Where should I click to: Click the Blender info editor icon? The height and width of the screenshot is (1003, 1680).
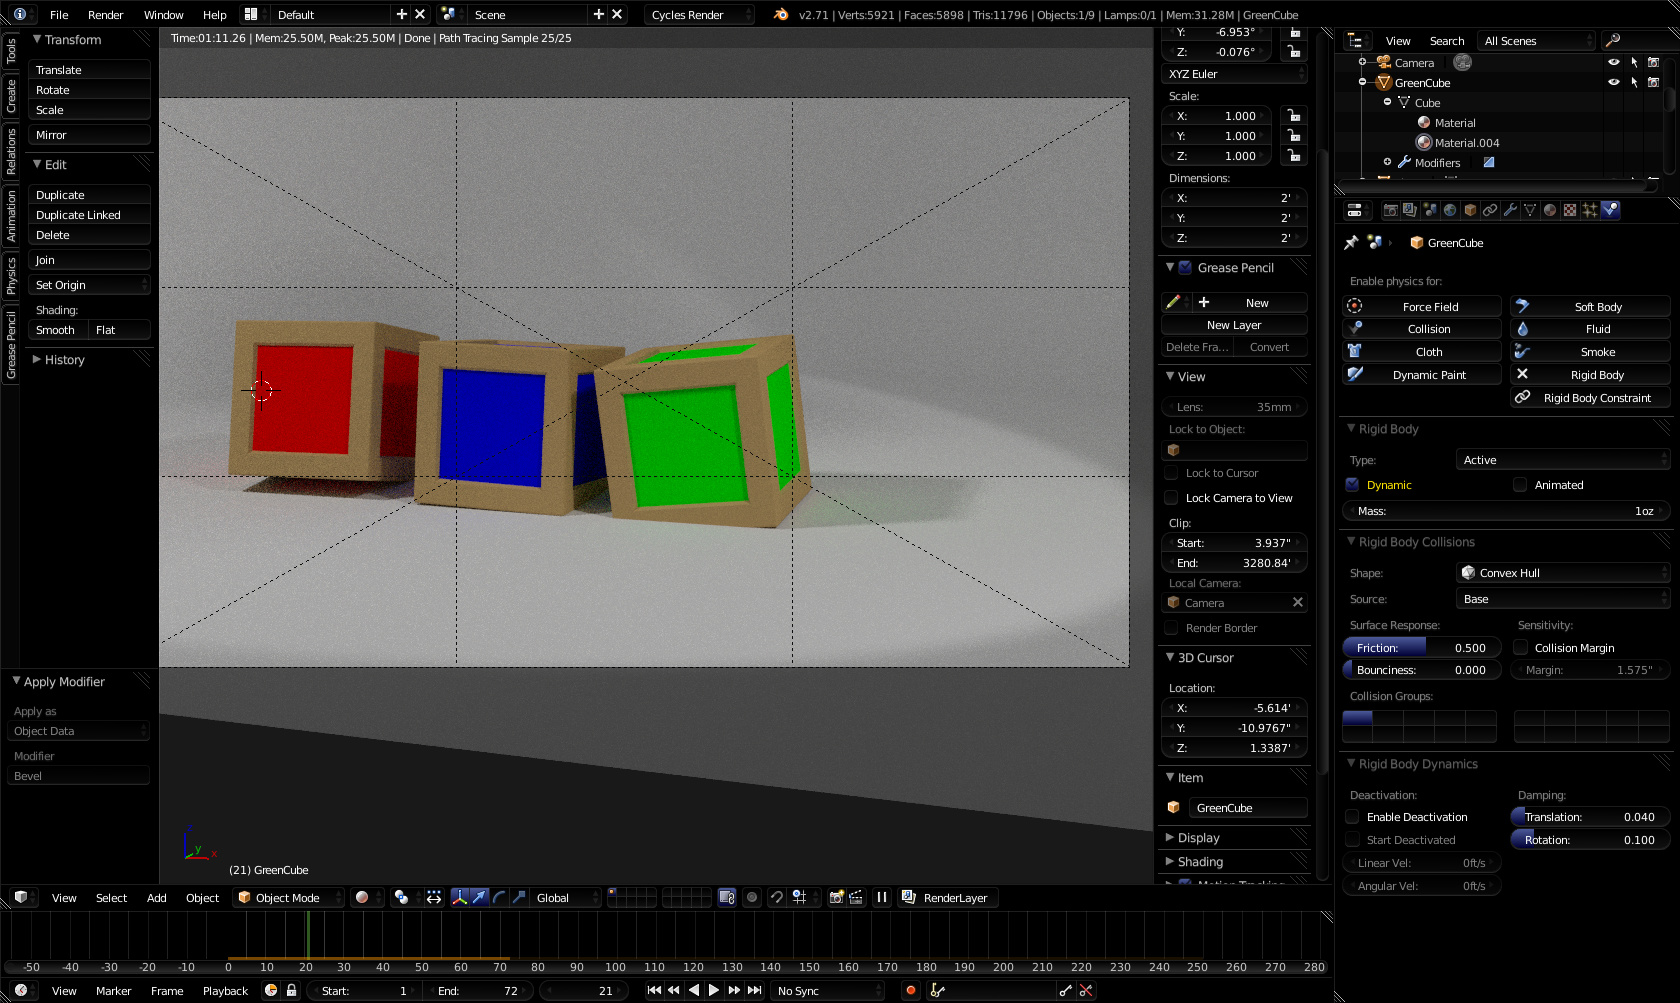tap(20, 14)
